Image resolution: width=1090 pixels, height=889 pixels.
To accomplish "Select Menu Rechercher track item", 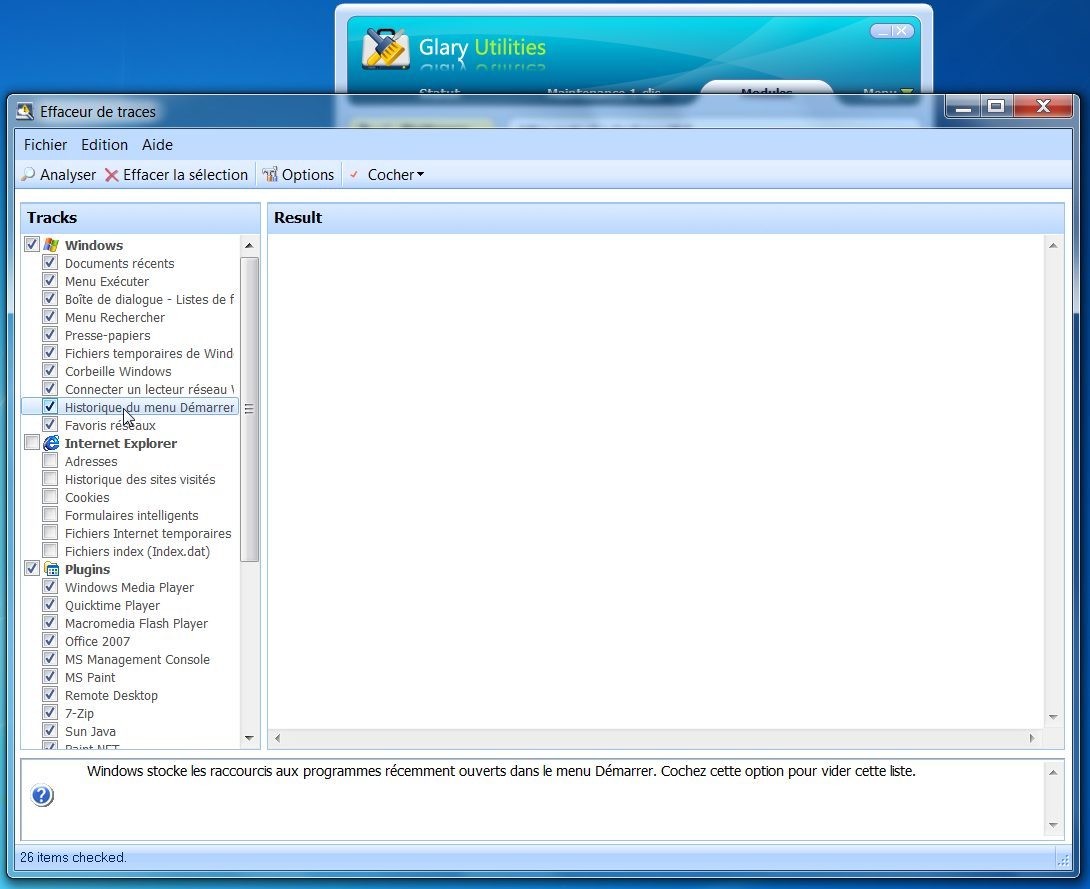I will coord(115,318).
